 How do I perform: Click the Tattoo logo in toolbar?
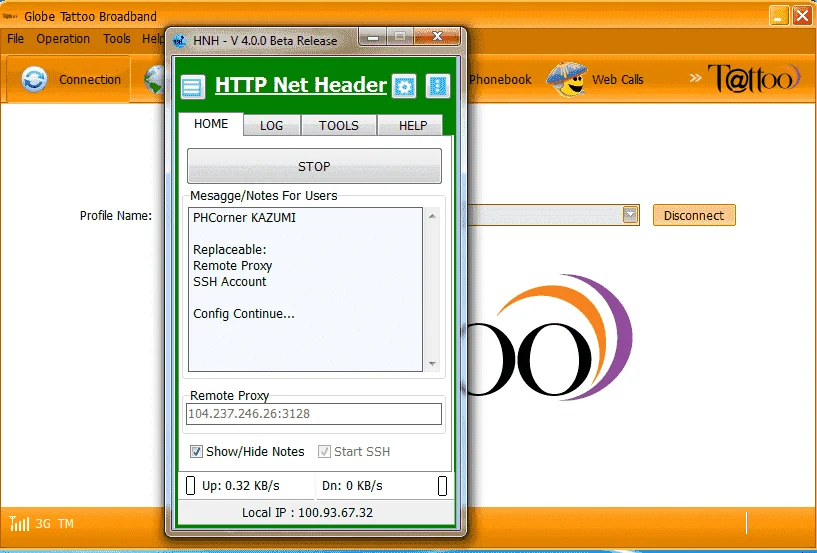coord(753,78)
